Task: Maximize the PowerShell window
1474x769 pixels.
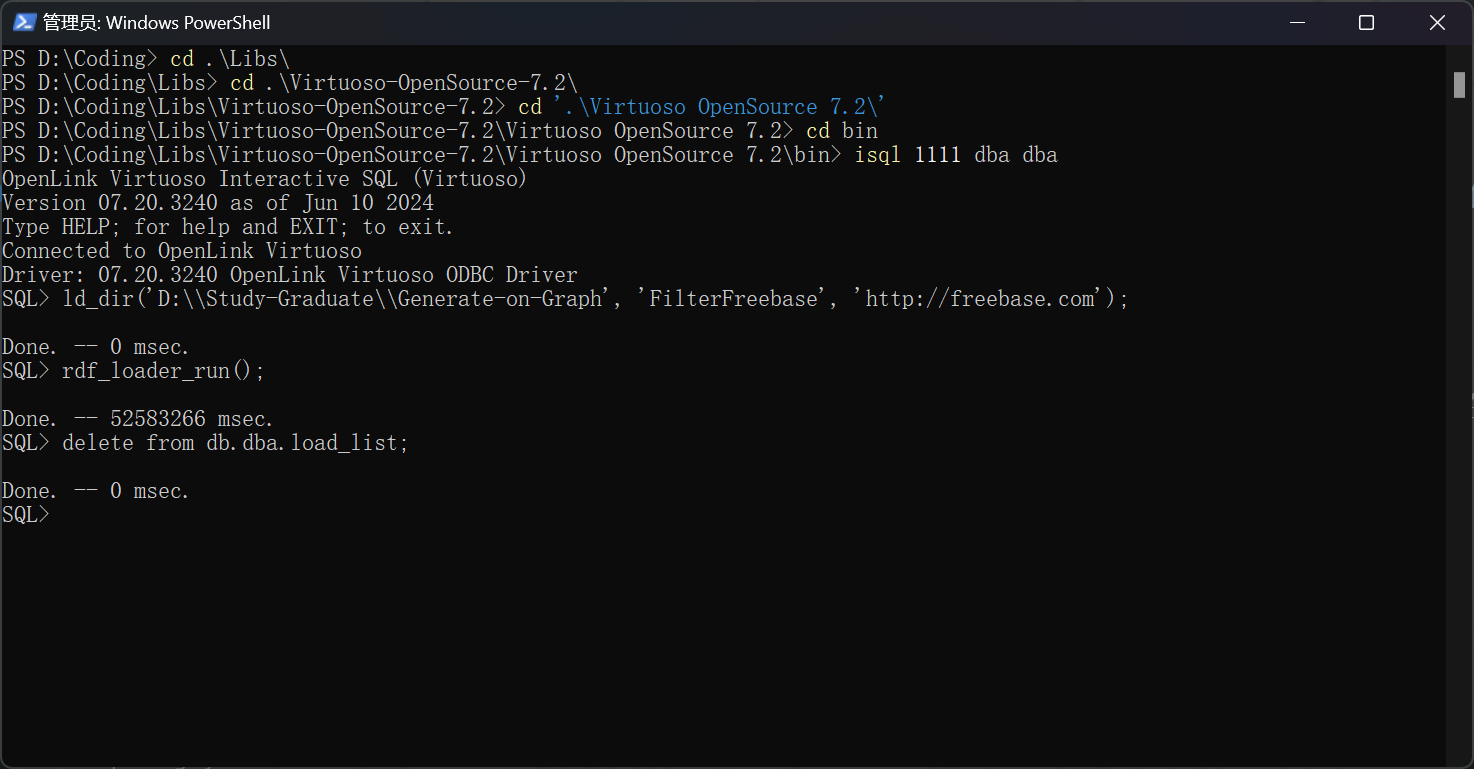Action: (1366, 22)
